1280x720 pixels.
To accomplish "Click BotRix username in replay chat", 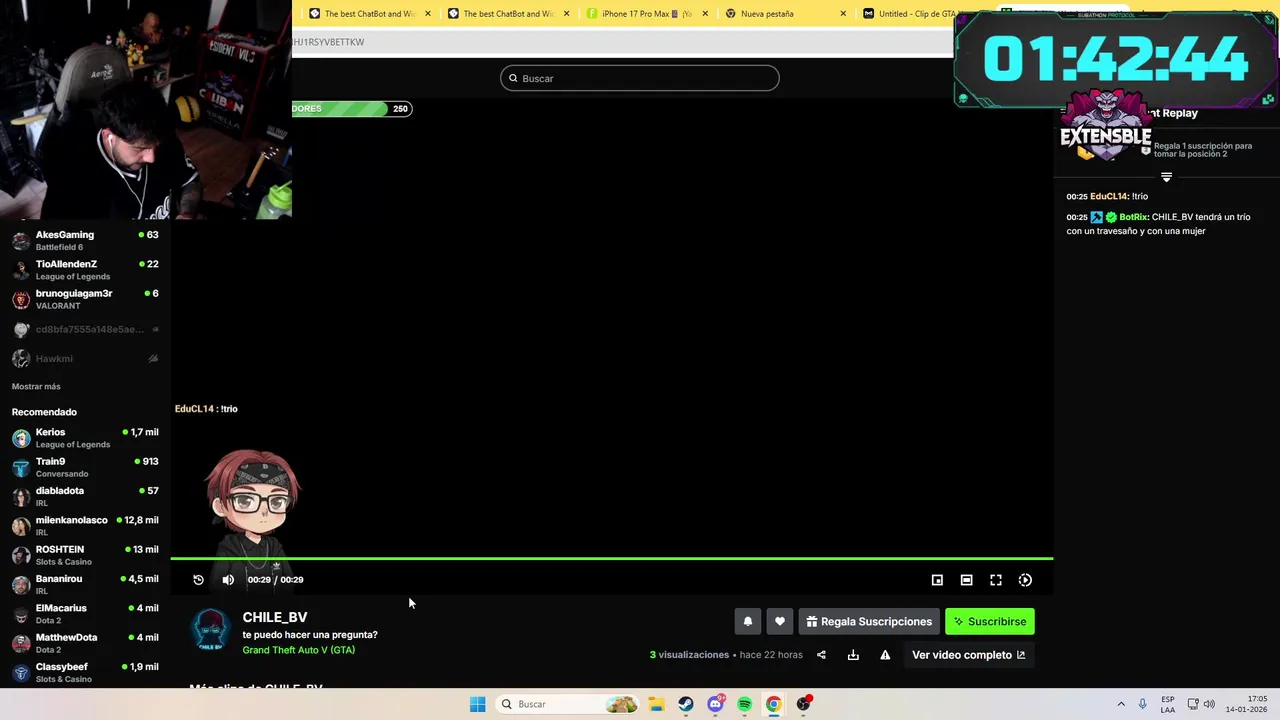I will coord(1133,217).
